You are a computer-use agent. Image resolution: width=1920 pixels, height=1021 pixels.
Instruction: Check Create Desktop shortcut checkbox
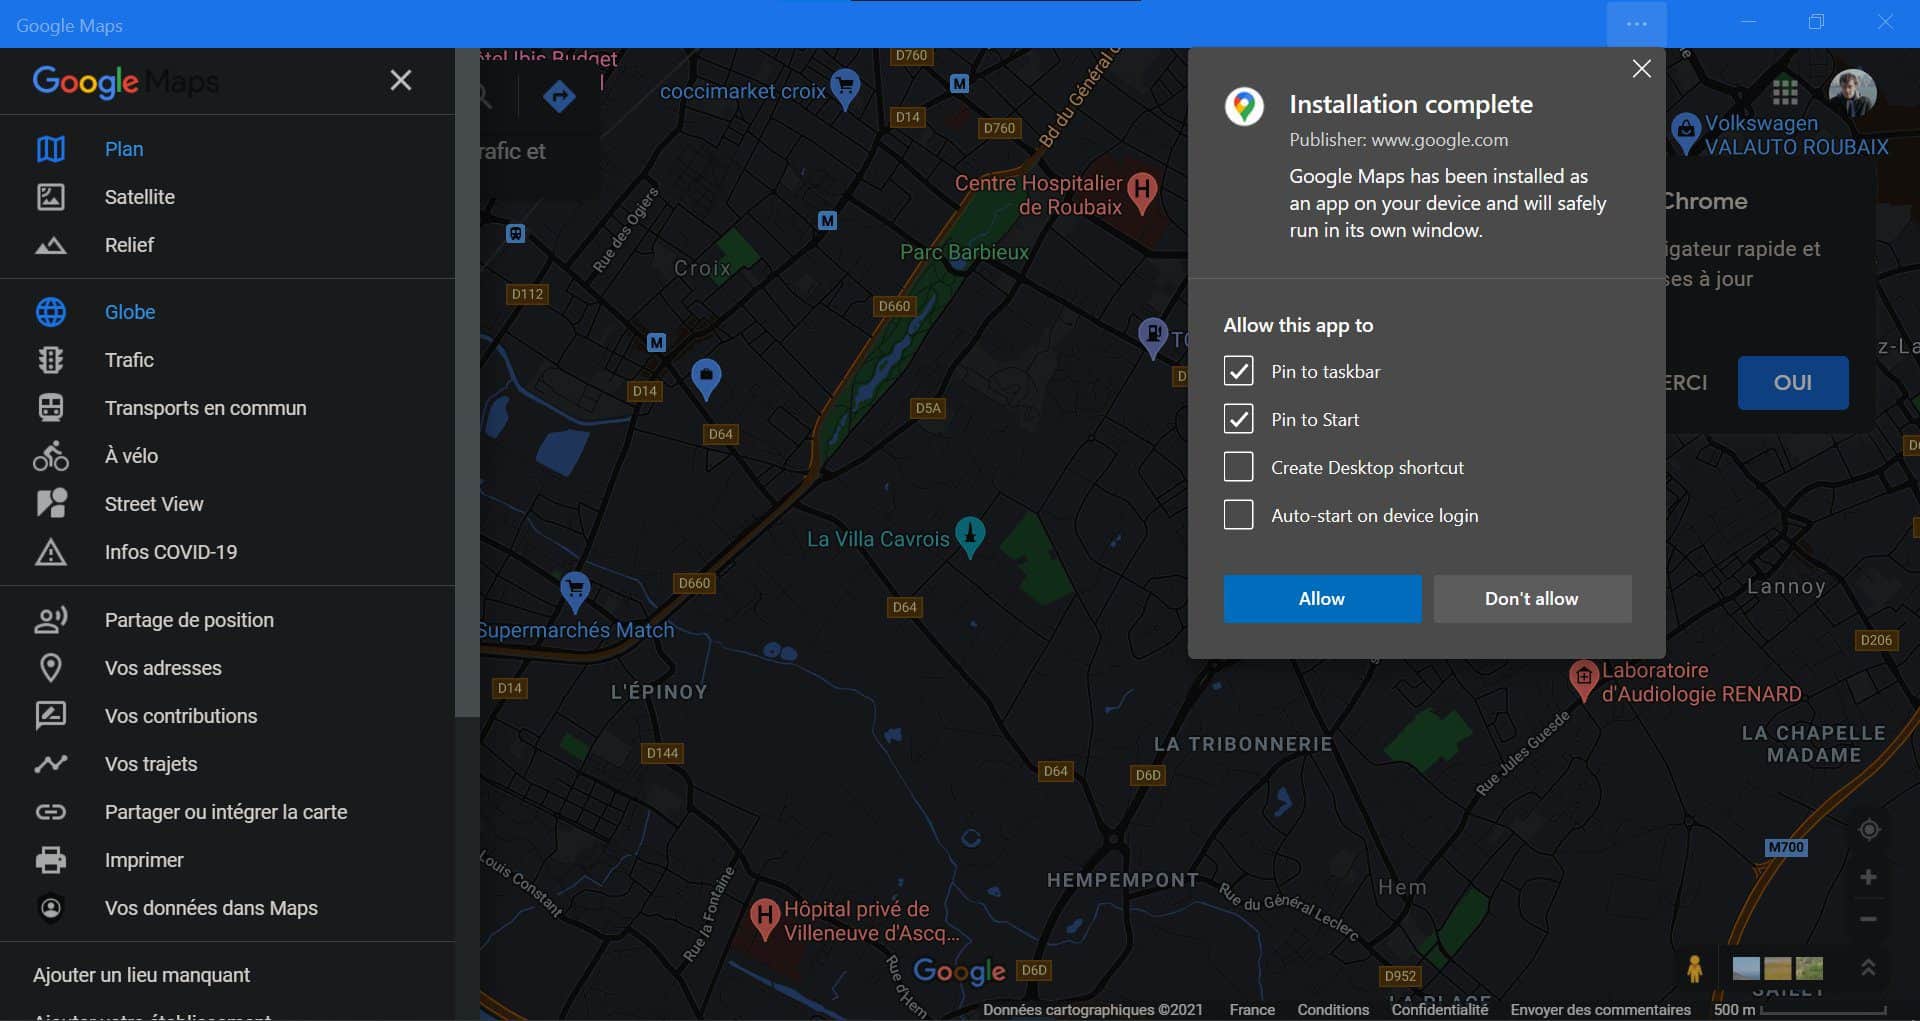click(x=1238, y=467)
